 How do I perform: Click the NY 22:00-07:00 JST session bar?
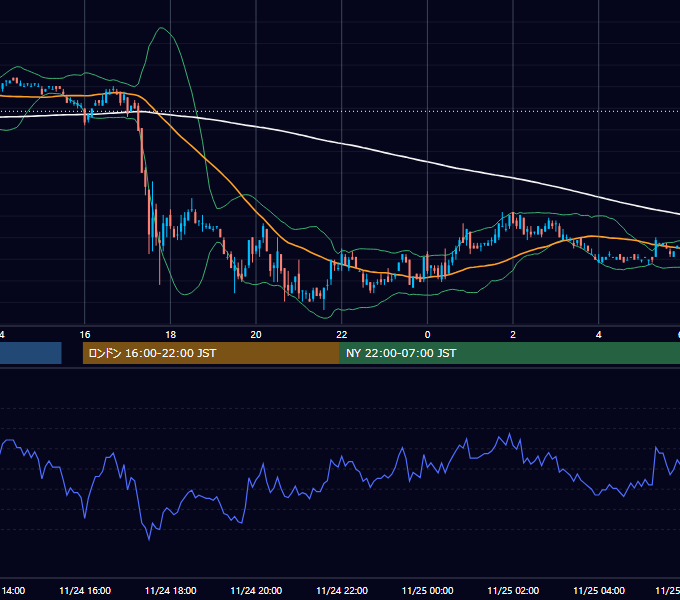coord(510,353)
